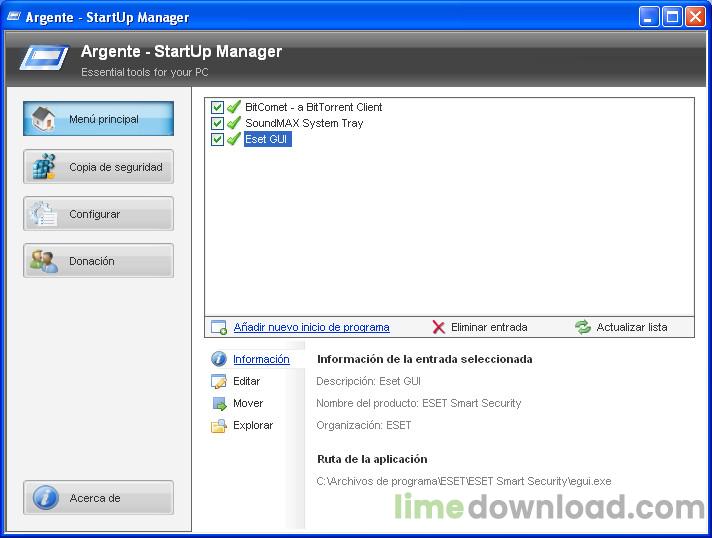712x538 pixels.
Task: Select the BitComet - a BitTorrent Client entry
Action: click(x=313, y=107)
